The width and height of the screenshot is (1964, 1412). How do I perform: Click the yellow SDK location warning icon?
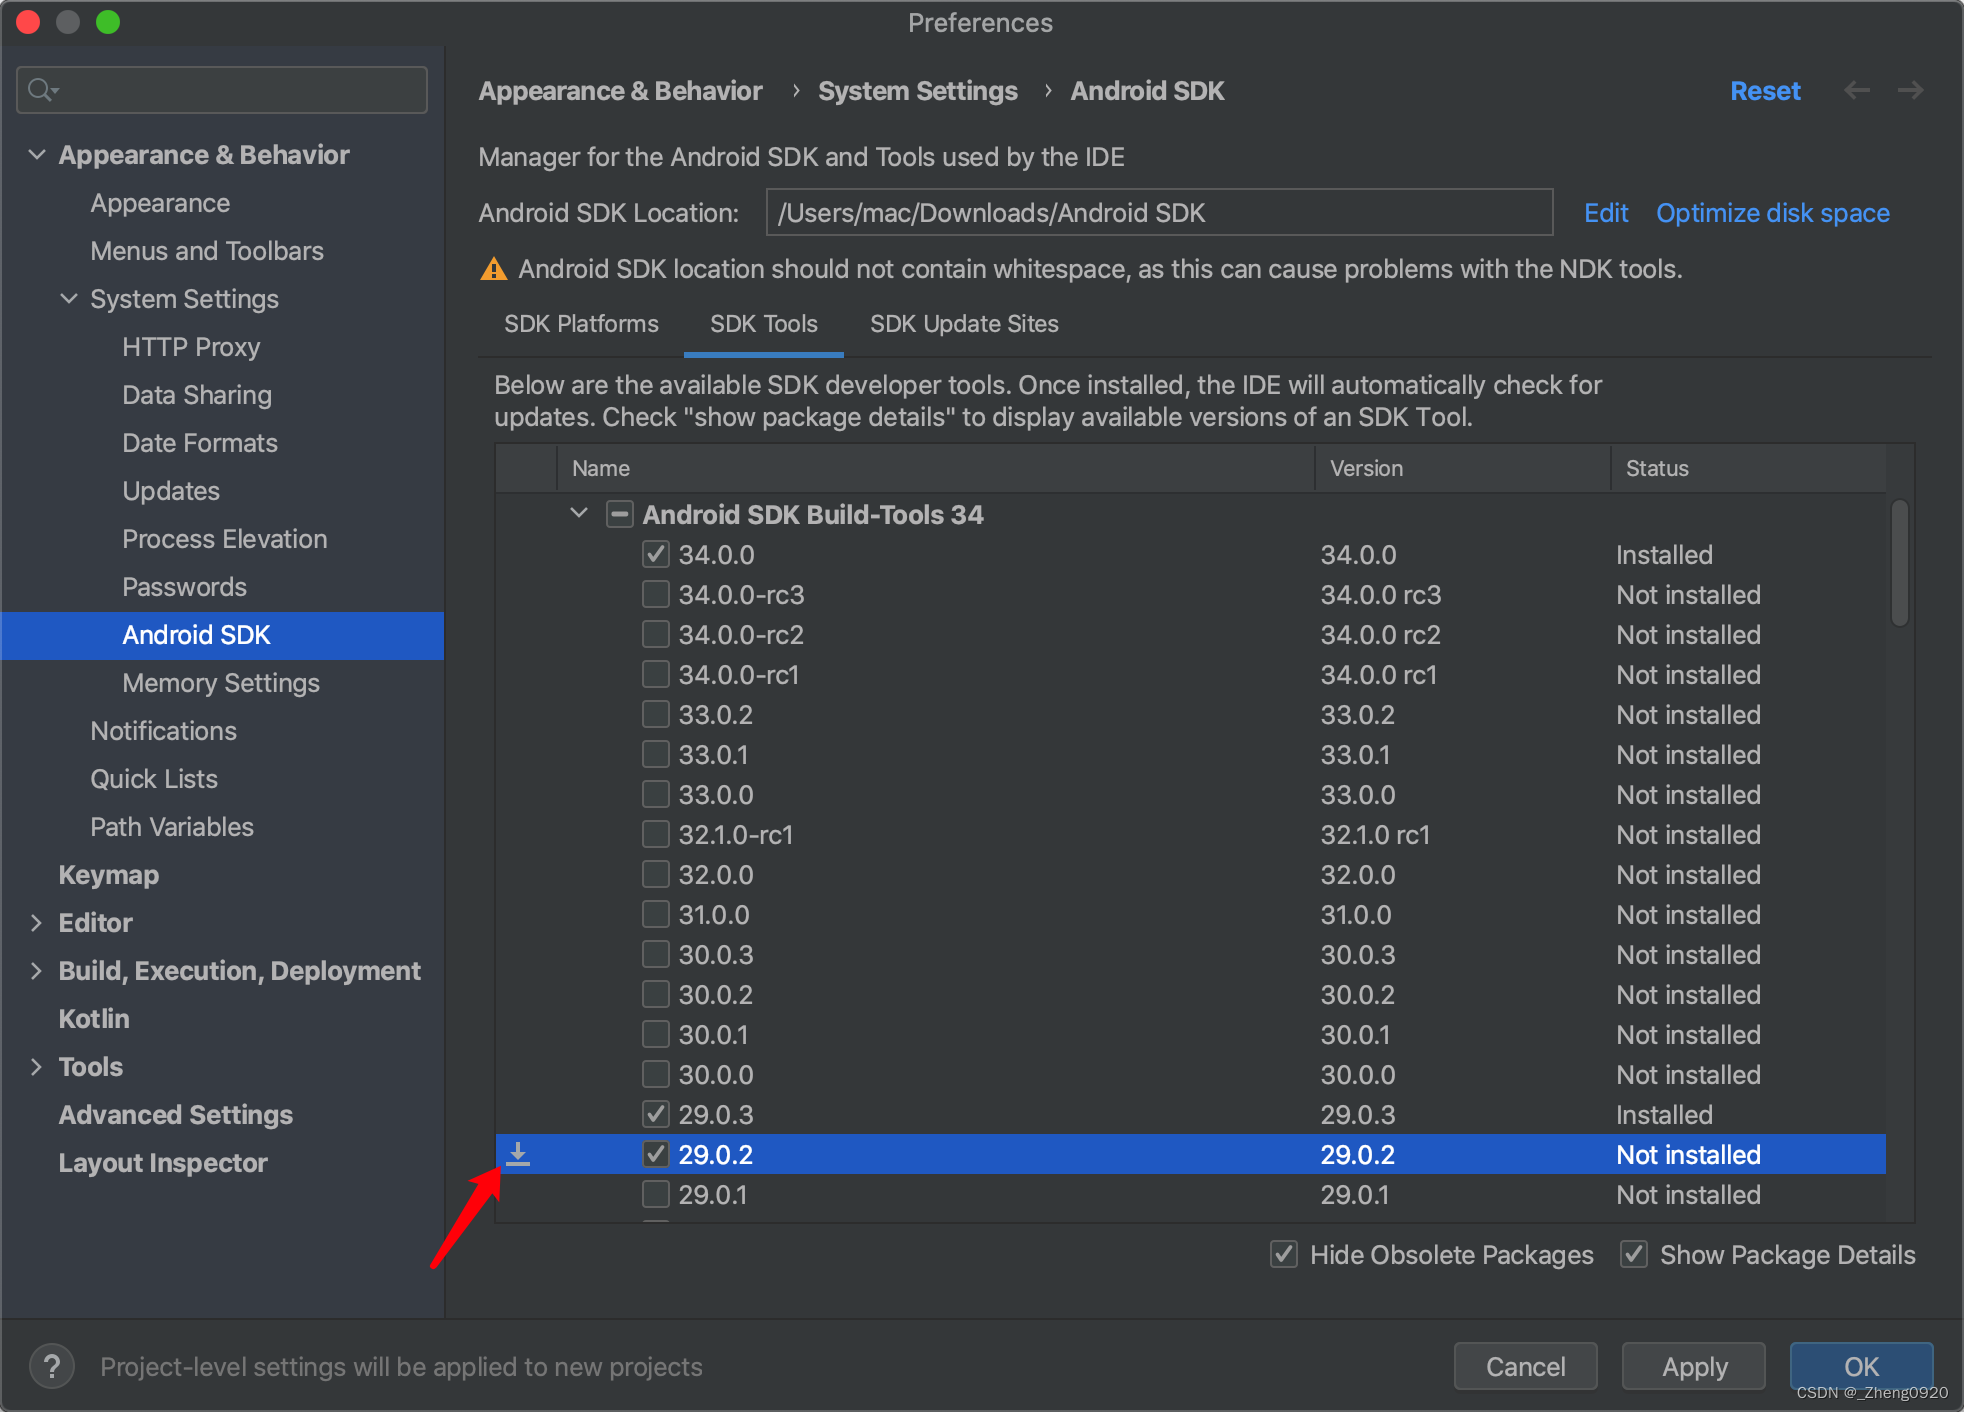pos(494,269)
